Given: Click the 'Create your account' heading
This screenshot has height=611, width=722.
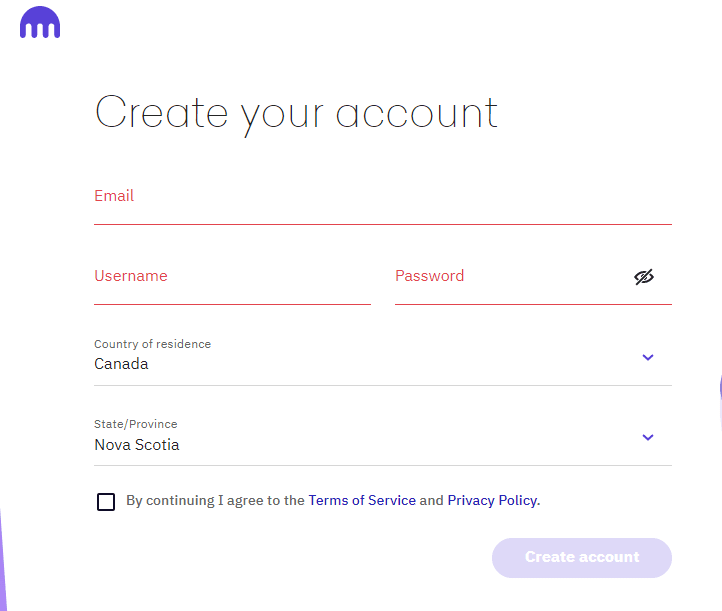Looking at the screenshot, I should pyautogui.click(x=296, y=112).
